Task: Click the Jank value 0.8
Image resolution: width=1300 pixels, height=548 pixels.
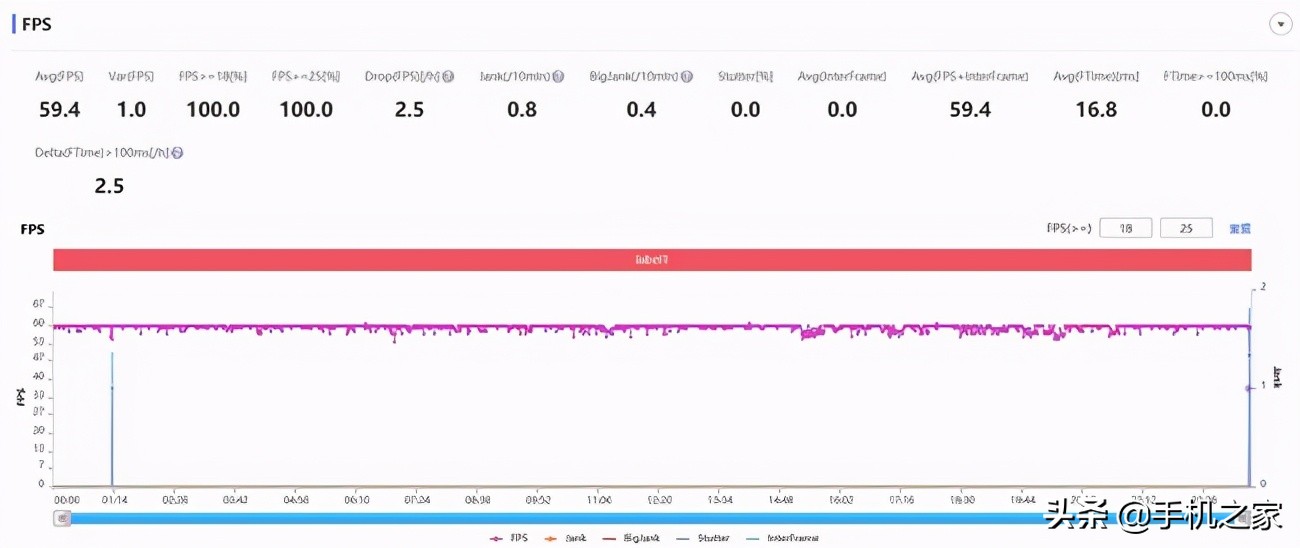Action: point(522,110)
